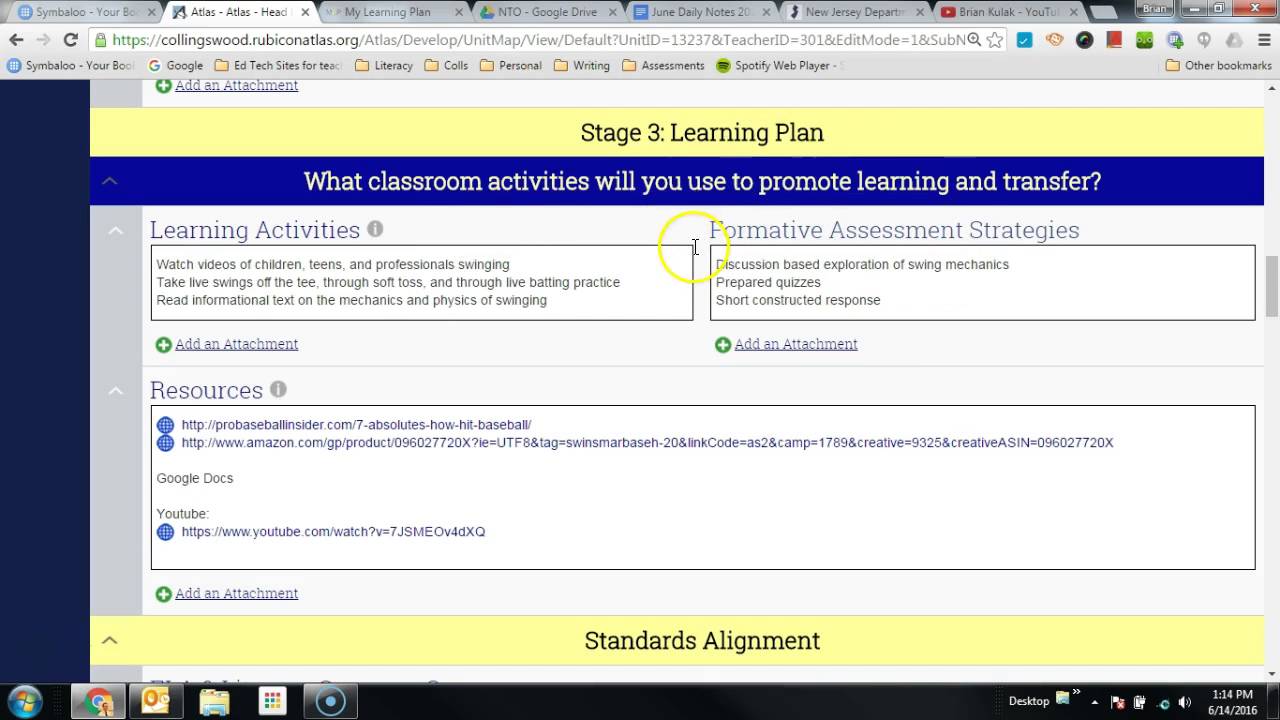1280x720 pixels.
Task: Click the browser back arrow
Action: click(x=16, y=40)
